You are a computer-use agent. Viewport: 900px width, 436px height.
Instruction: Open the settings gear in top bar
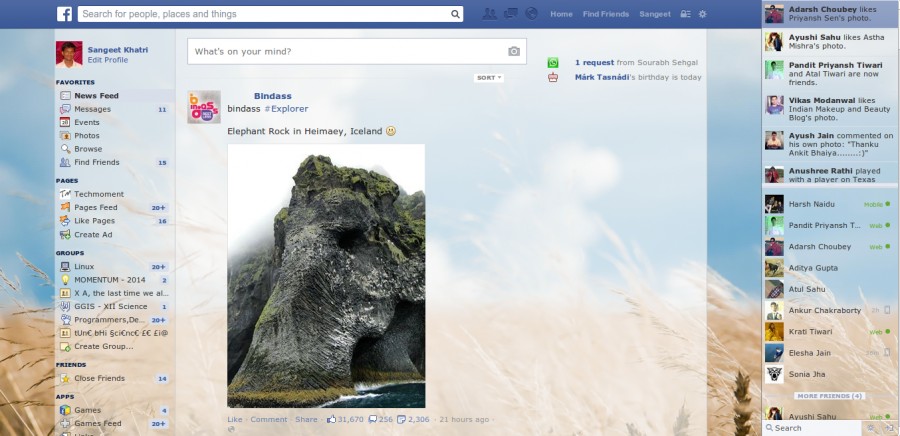tap(703, 14)
